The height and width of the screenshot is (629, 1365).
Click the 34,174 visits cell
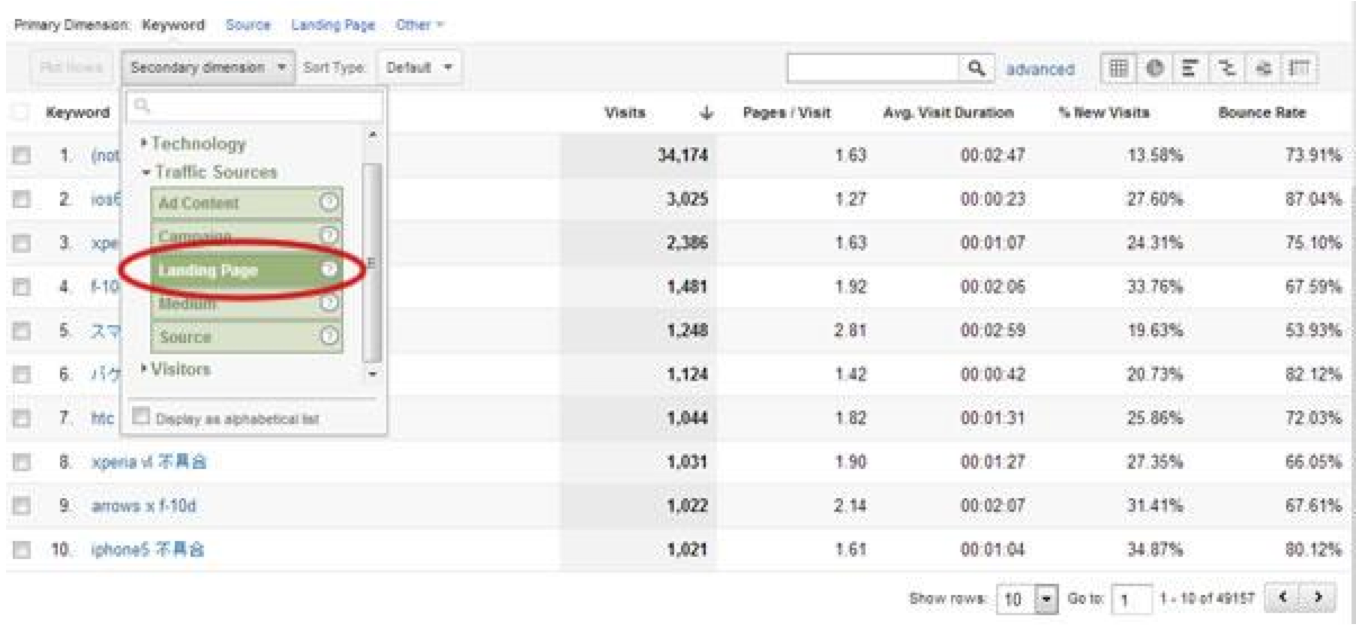pyautogui.click(x=682, y=156)
